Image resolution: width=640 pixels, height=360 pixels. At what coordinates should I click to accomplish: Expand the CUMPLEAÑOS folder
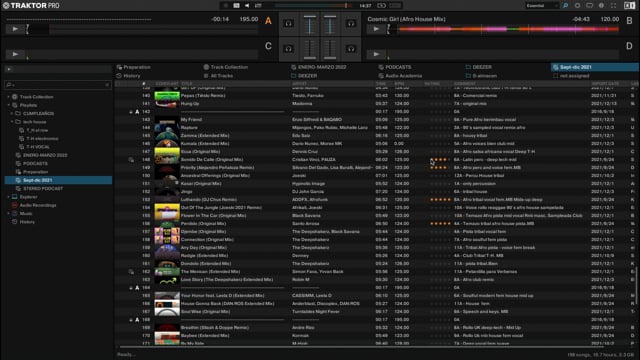tap(12, 113)
